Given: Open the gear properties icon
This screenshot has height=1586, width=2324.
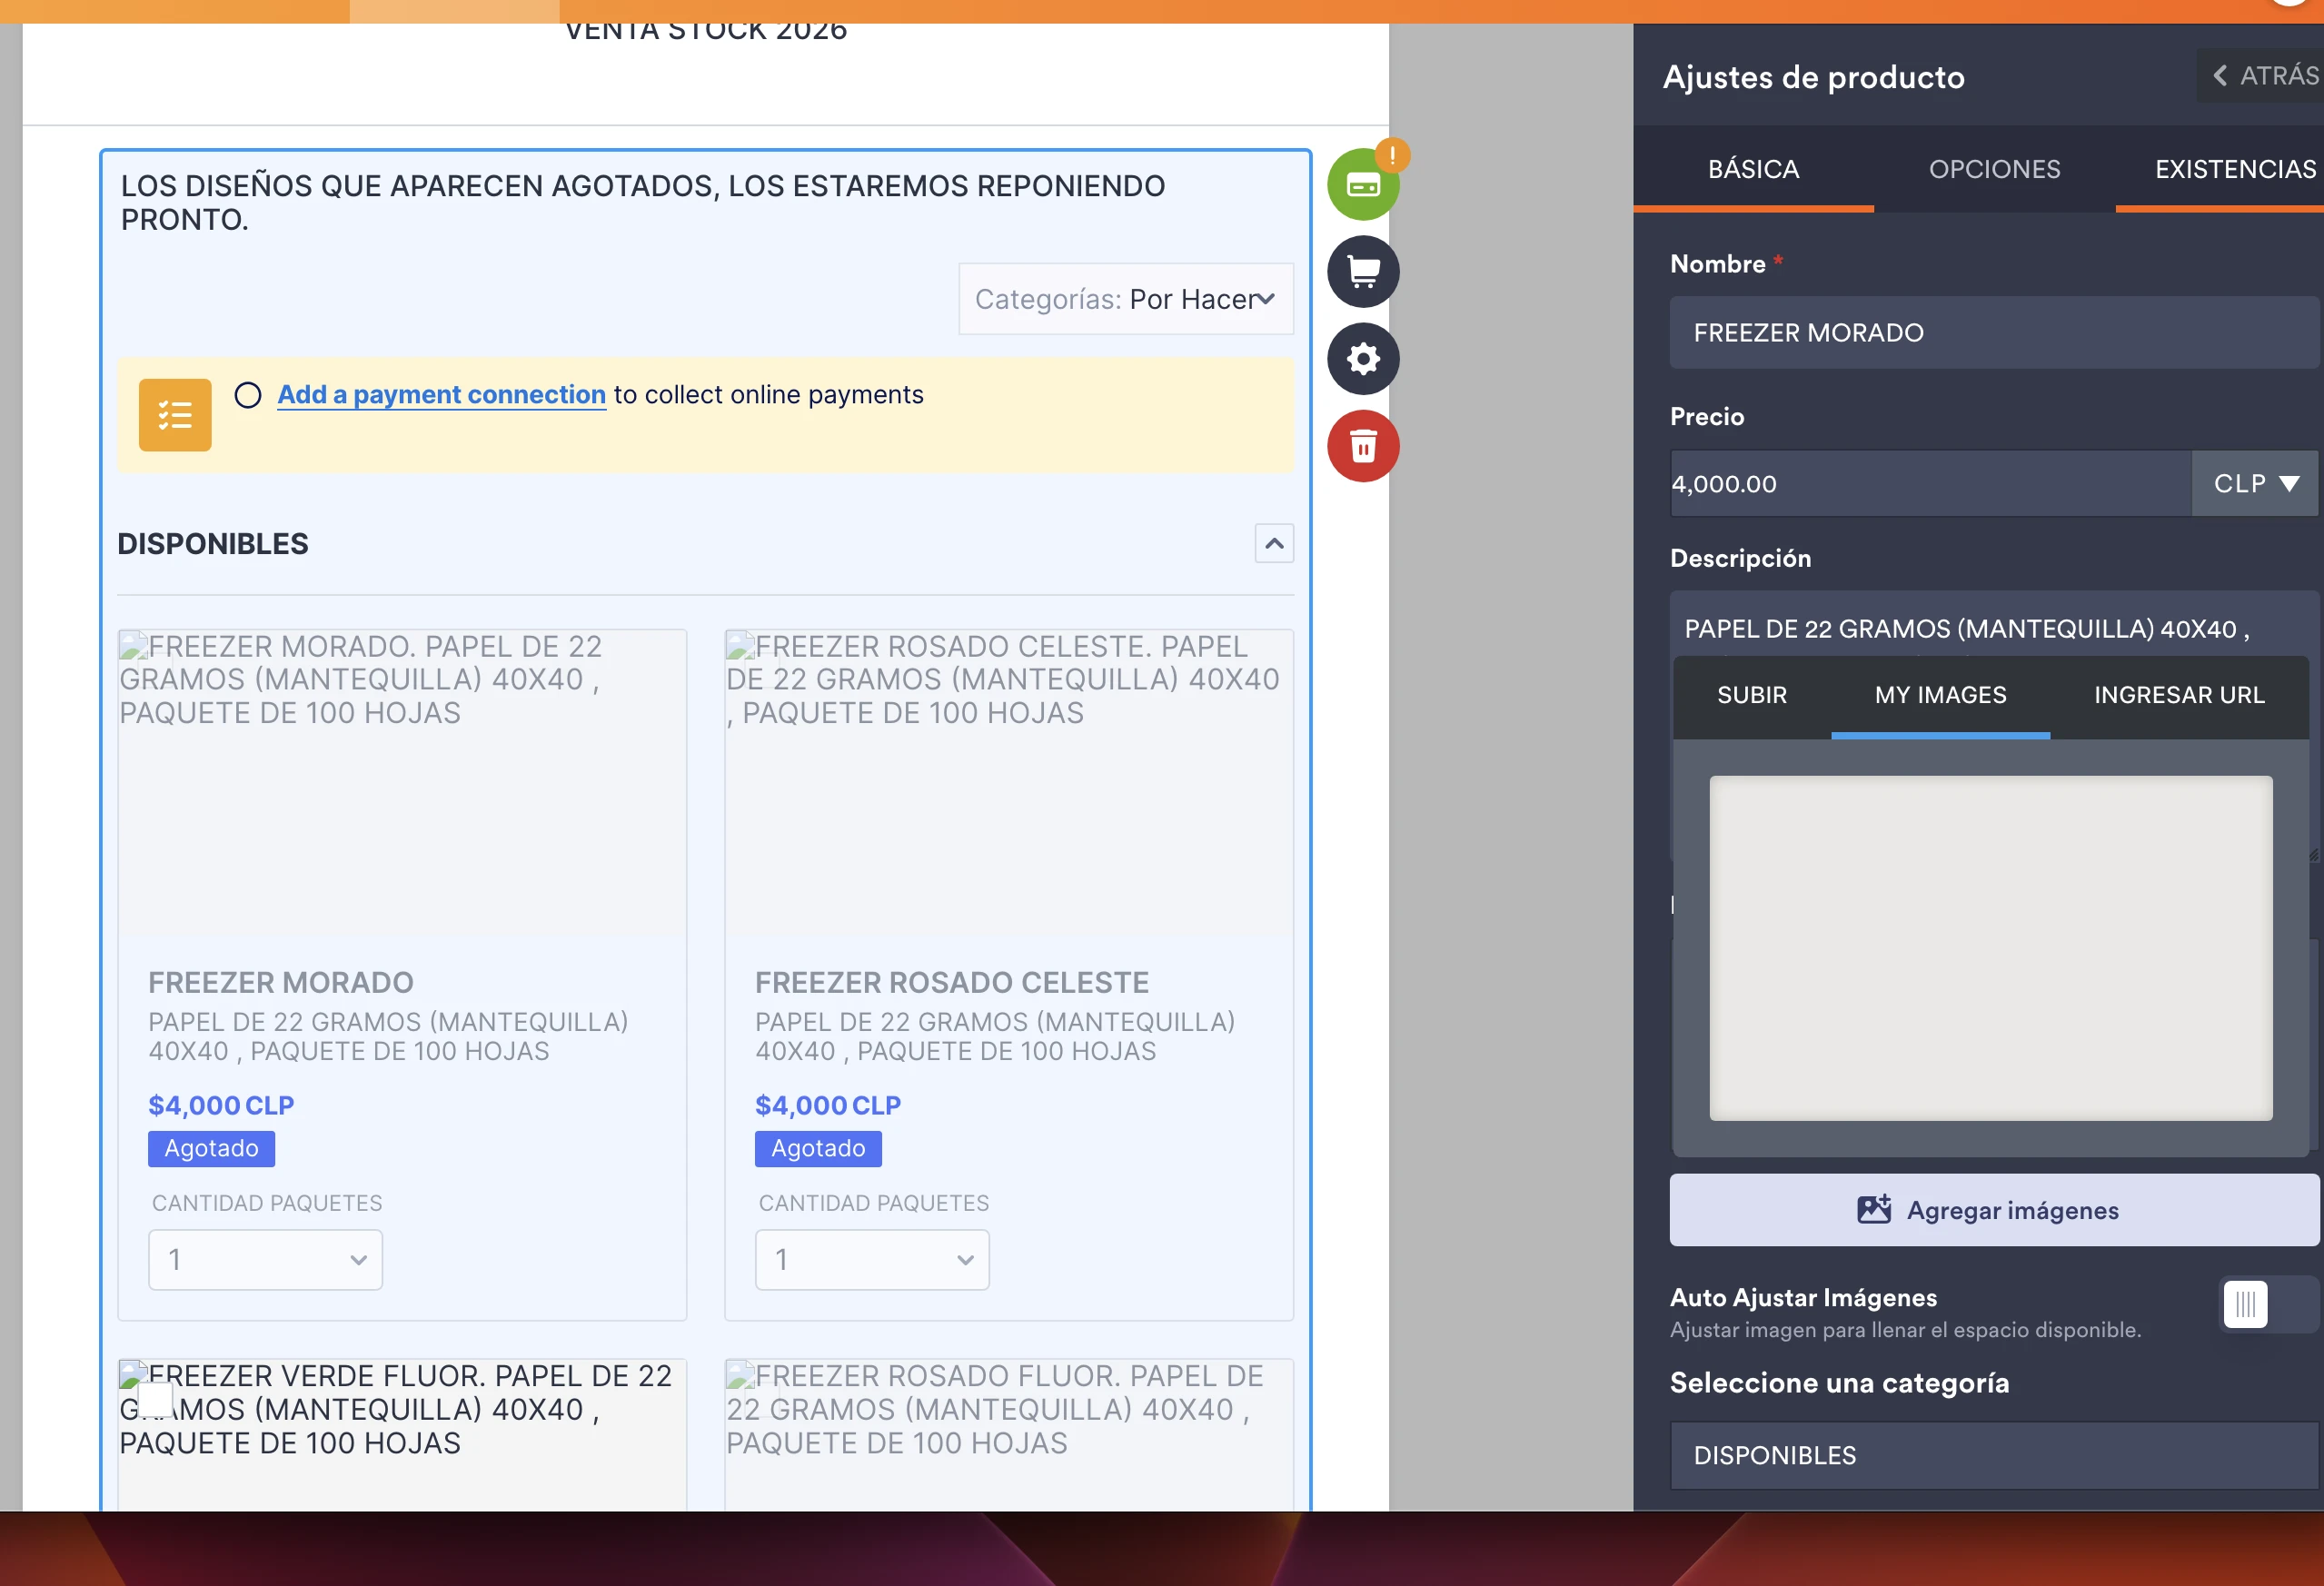Looking at the screenshot, I should [x=1363, y=358].
